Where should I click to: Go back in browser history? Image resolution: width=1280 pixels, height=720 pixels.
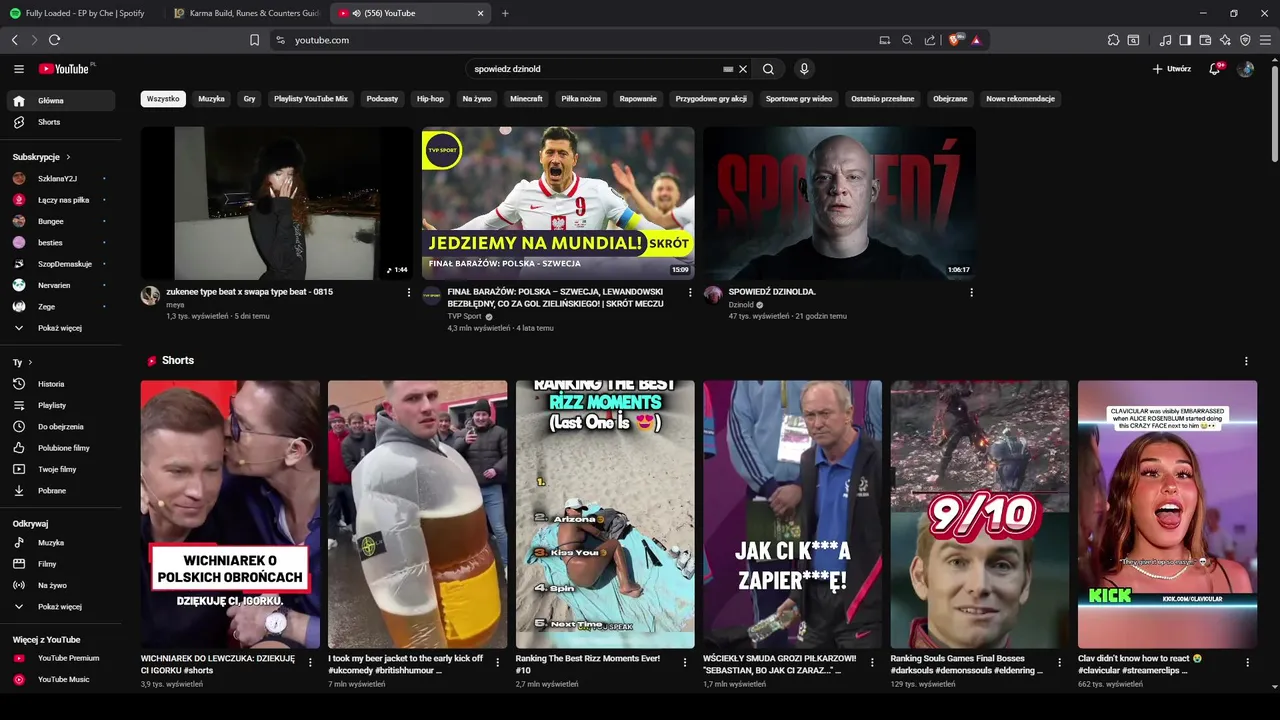[14, 40]
